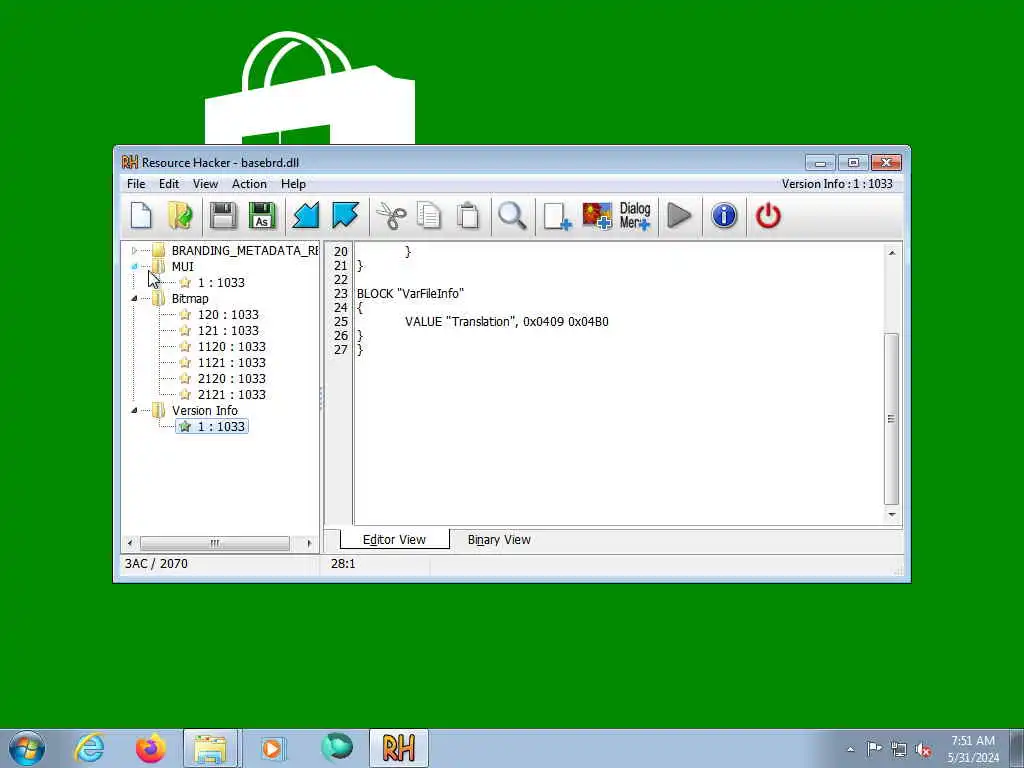Image resolution: width=1024 pixels, height=768 pixels.
Task: Select the MUI folder label
Action: 182,266
